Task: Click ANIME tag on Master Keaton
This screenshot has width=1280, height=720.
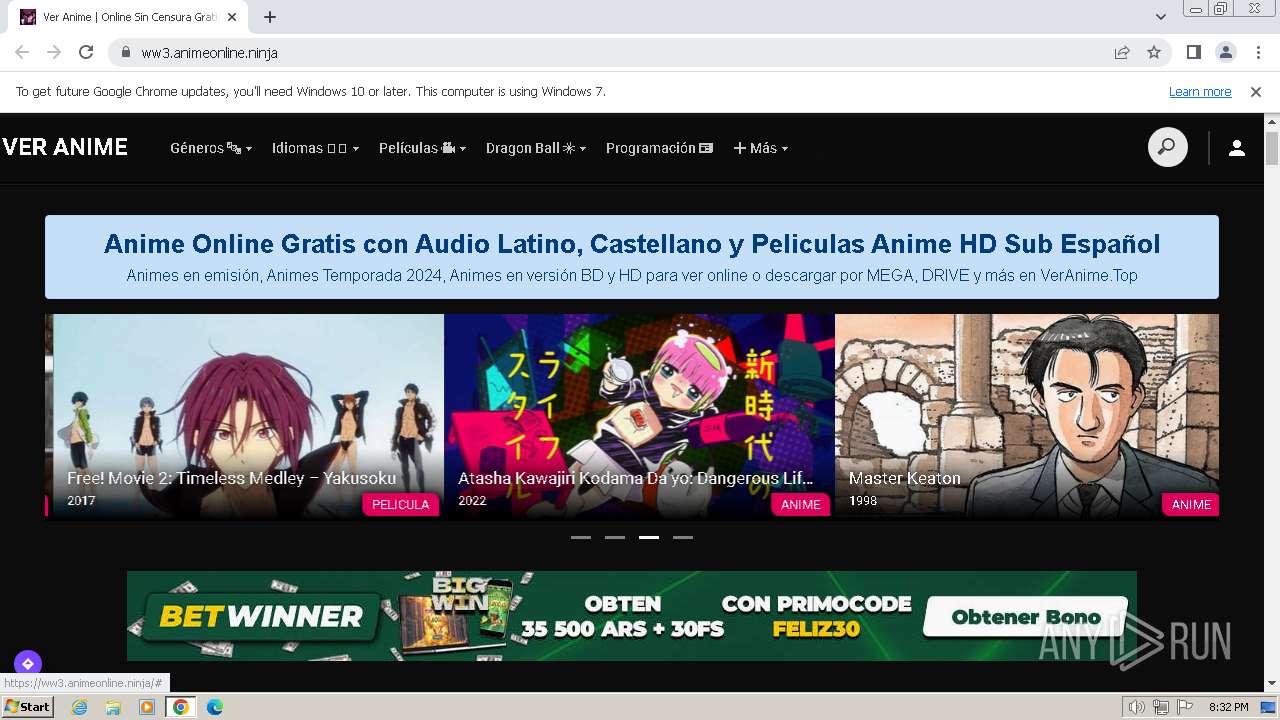Action: click(x=1190, y=505)
